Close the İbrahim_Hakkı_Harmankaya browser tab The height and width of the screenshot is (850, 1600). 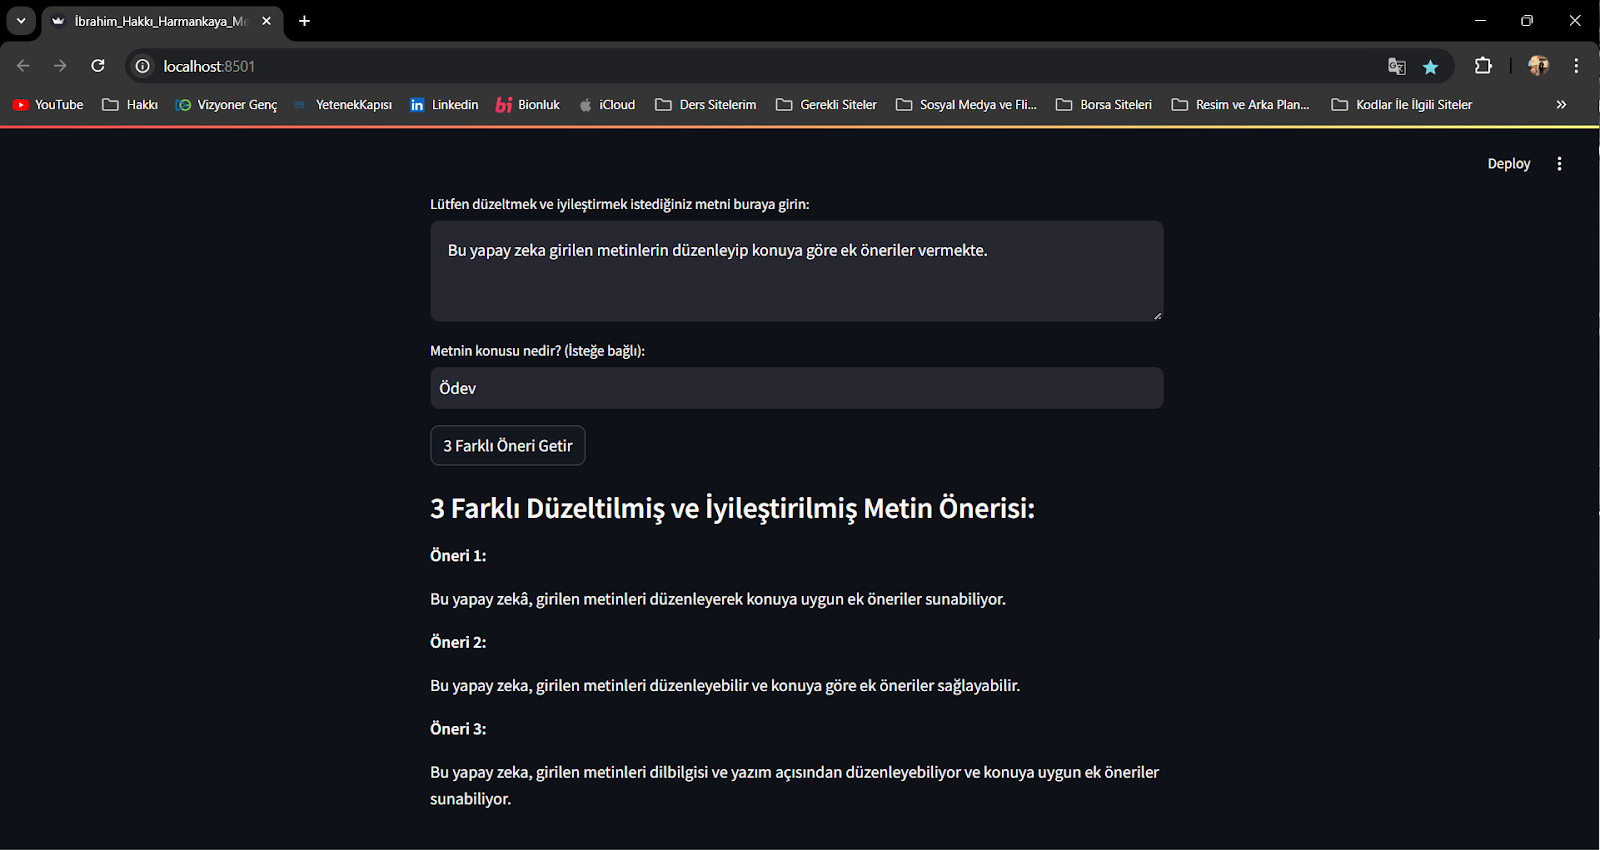click(267, 21)
